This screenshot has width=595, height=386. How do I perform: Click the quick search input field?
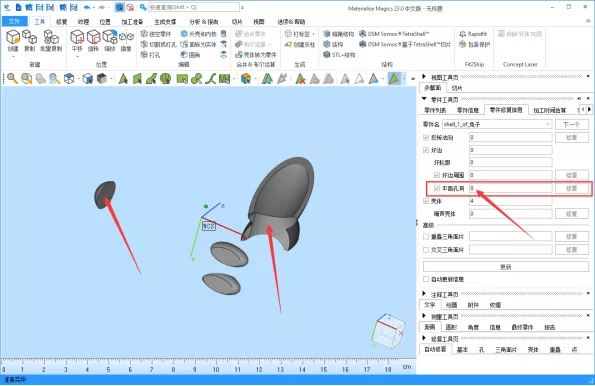pos(194,7)
